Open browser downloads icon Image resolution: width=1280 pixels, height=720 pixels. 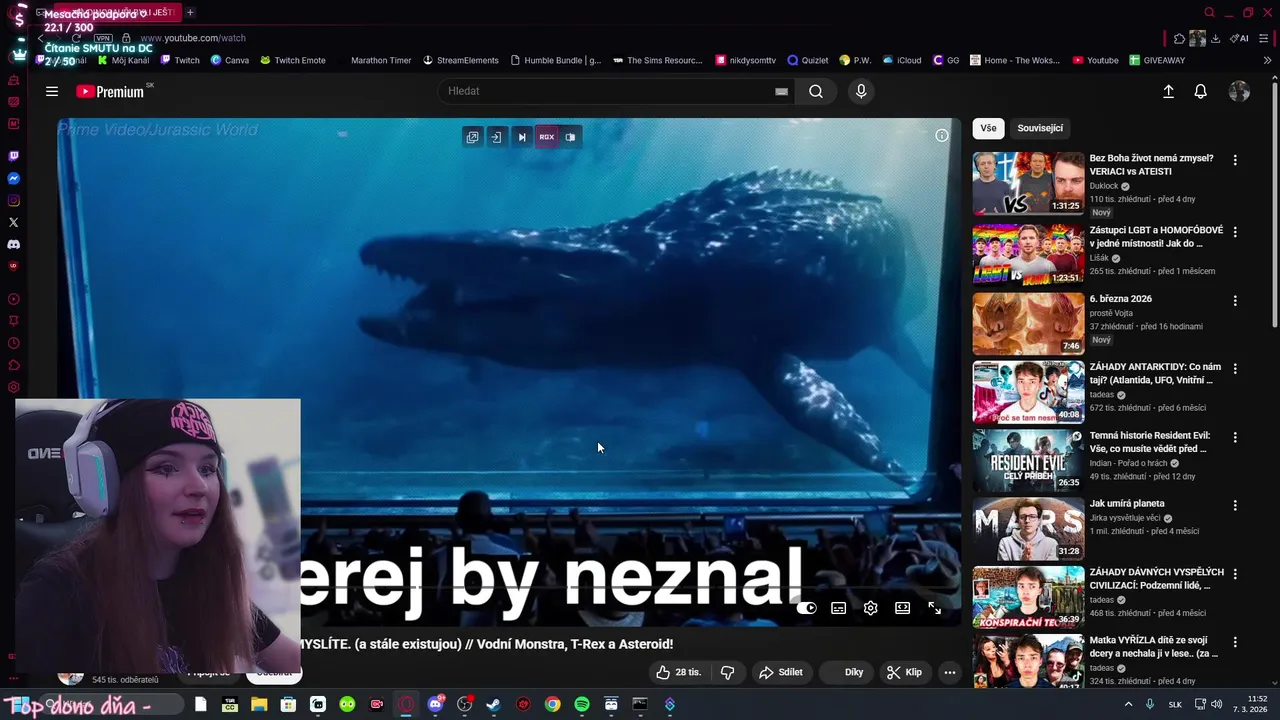coord(1215,38)
